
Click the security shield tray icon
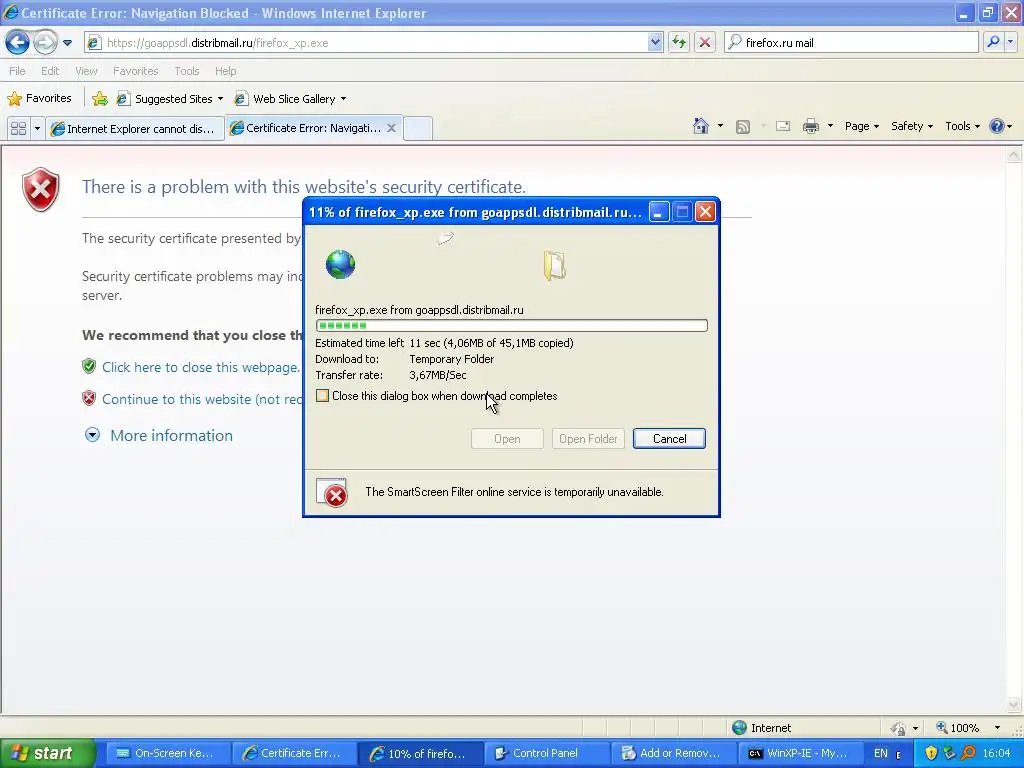point(931,753)
